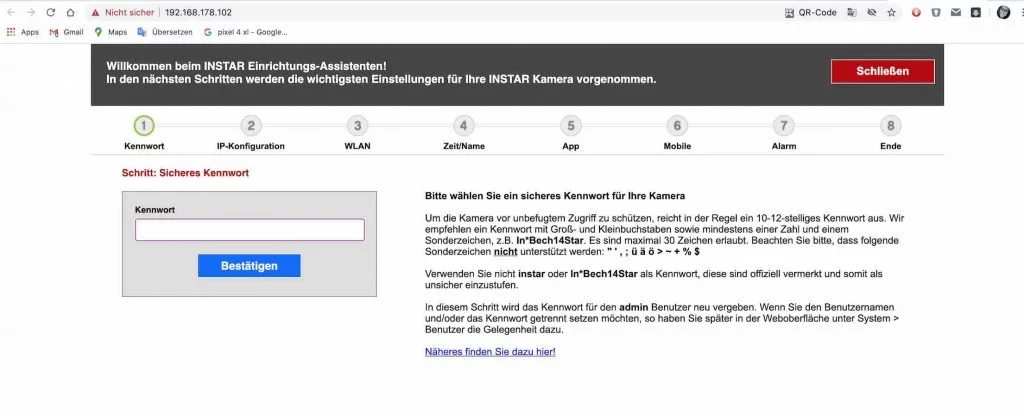Image resolution: width=1024 pixels, height=417 pixels.
Task: Open the Übersetzen bookmark
Action: pos(165,32)
